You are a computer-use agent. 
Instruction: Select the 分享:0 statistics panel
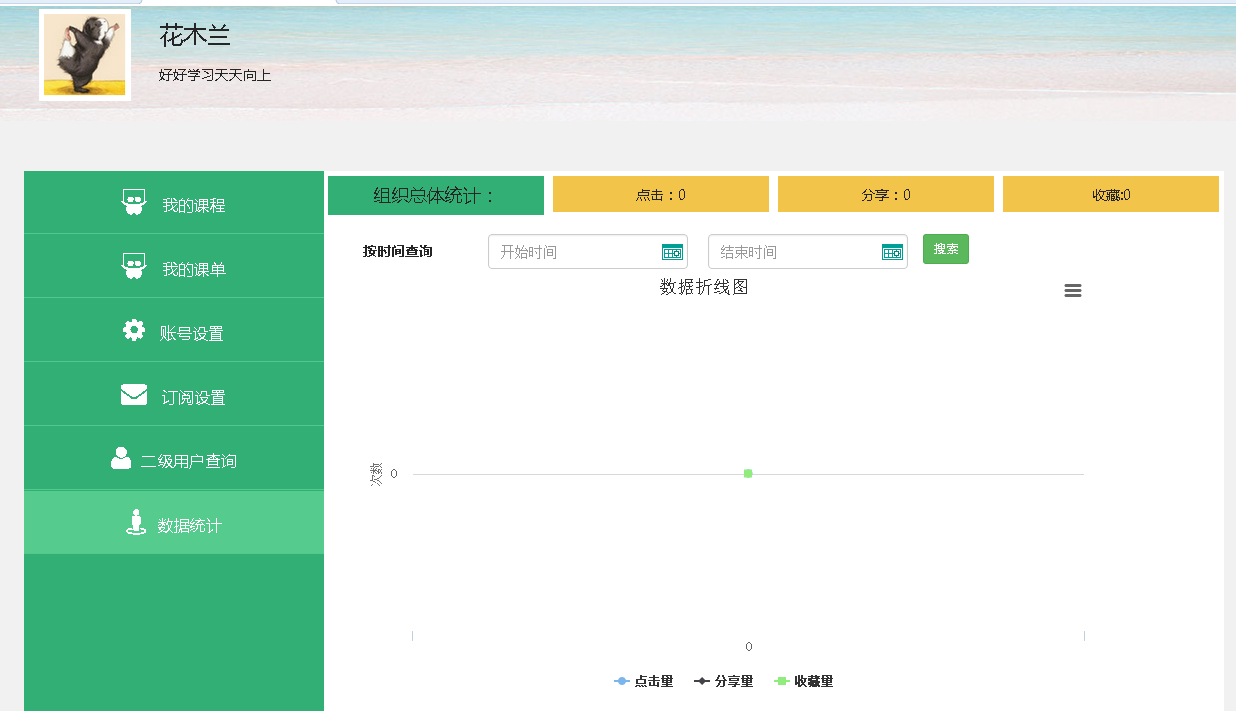click(885, 193)
